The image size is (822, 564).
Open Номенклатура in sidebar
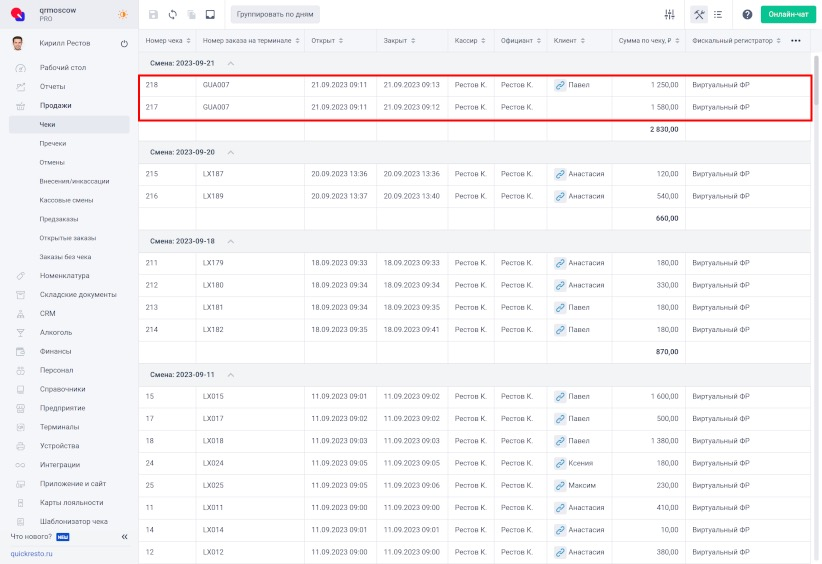click(x=64, y=276)
